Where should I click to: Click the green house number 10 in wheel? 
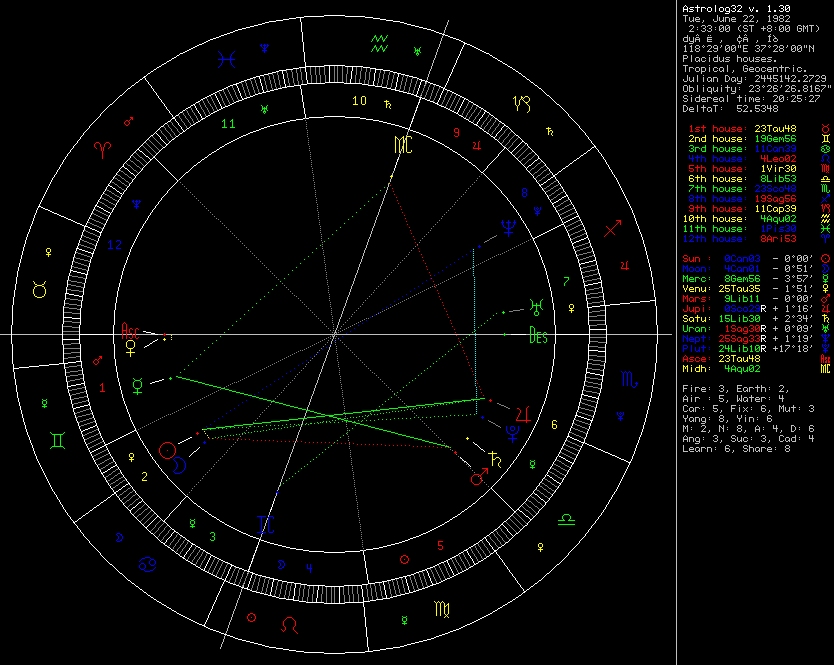click(x=359, y=101)
